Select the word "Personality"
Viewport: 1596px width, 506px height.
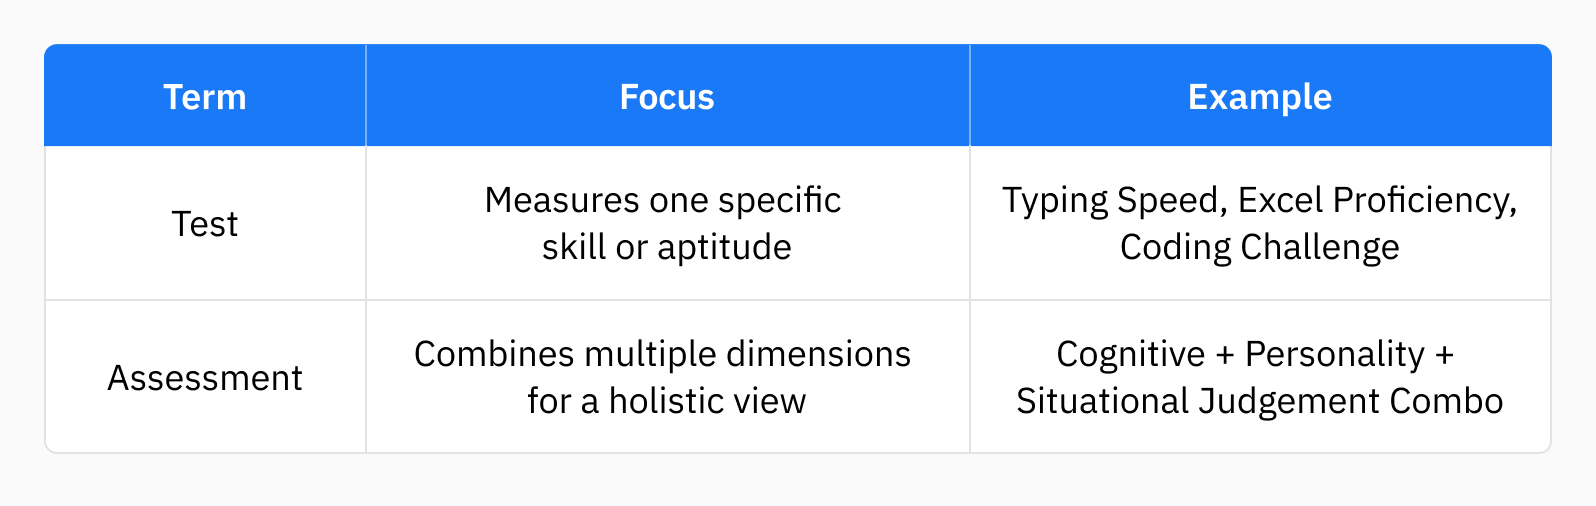coord(1334,354)
